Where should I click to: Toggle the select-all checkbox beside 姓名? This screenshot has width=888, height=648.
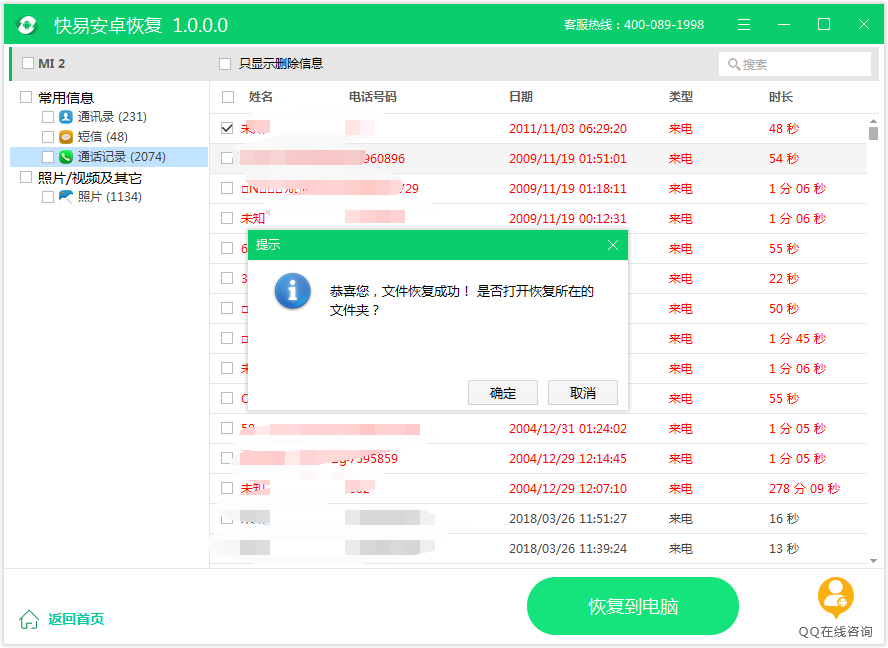click(228, 97)
